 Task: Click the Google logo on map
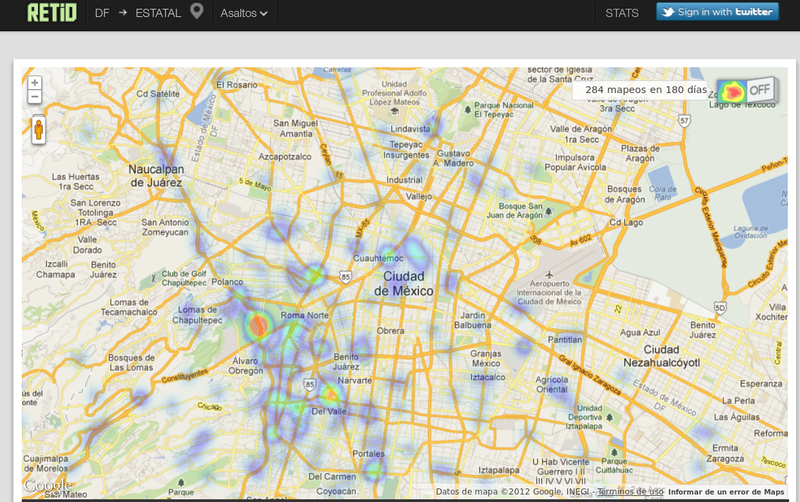point(47,485)
